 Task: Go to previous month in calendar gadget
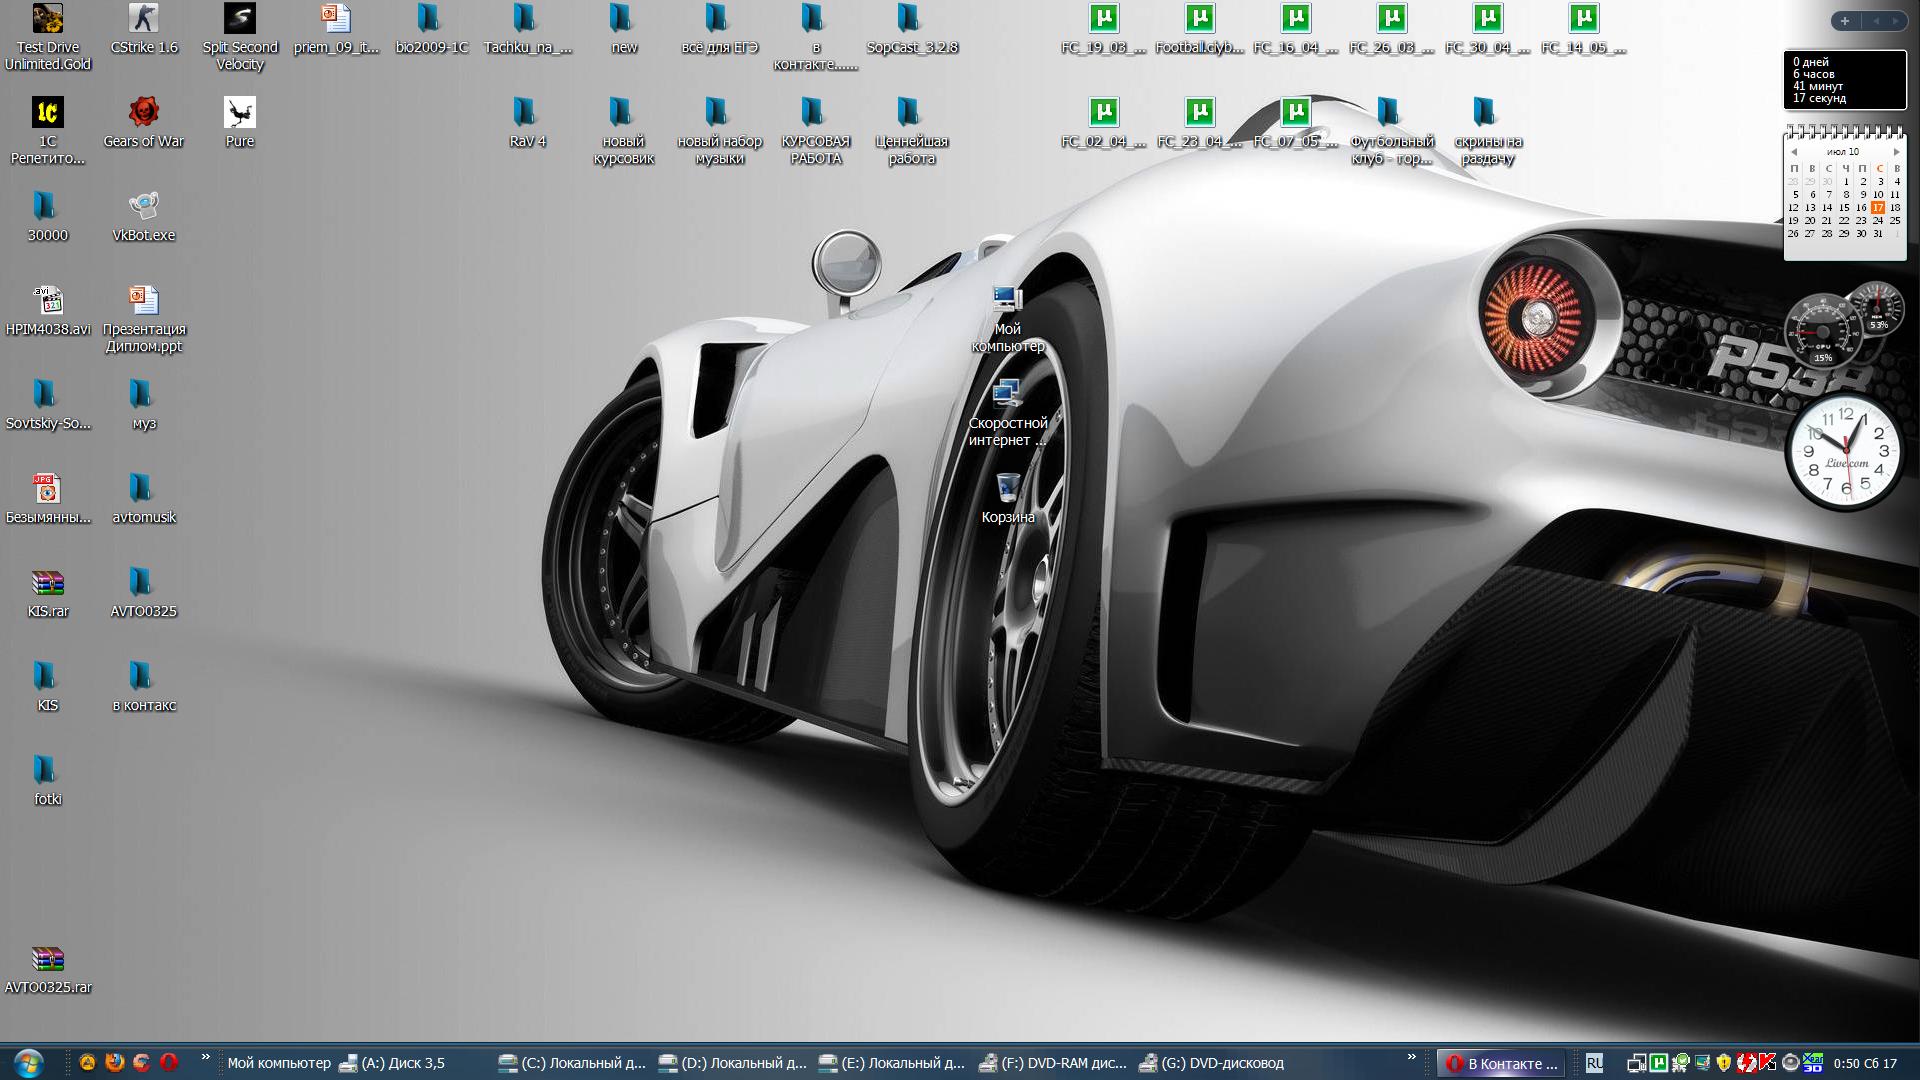tap(1794, 152)
